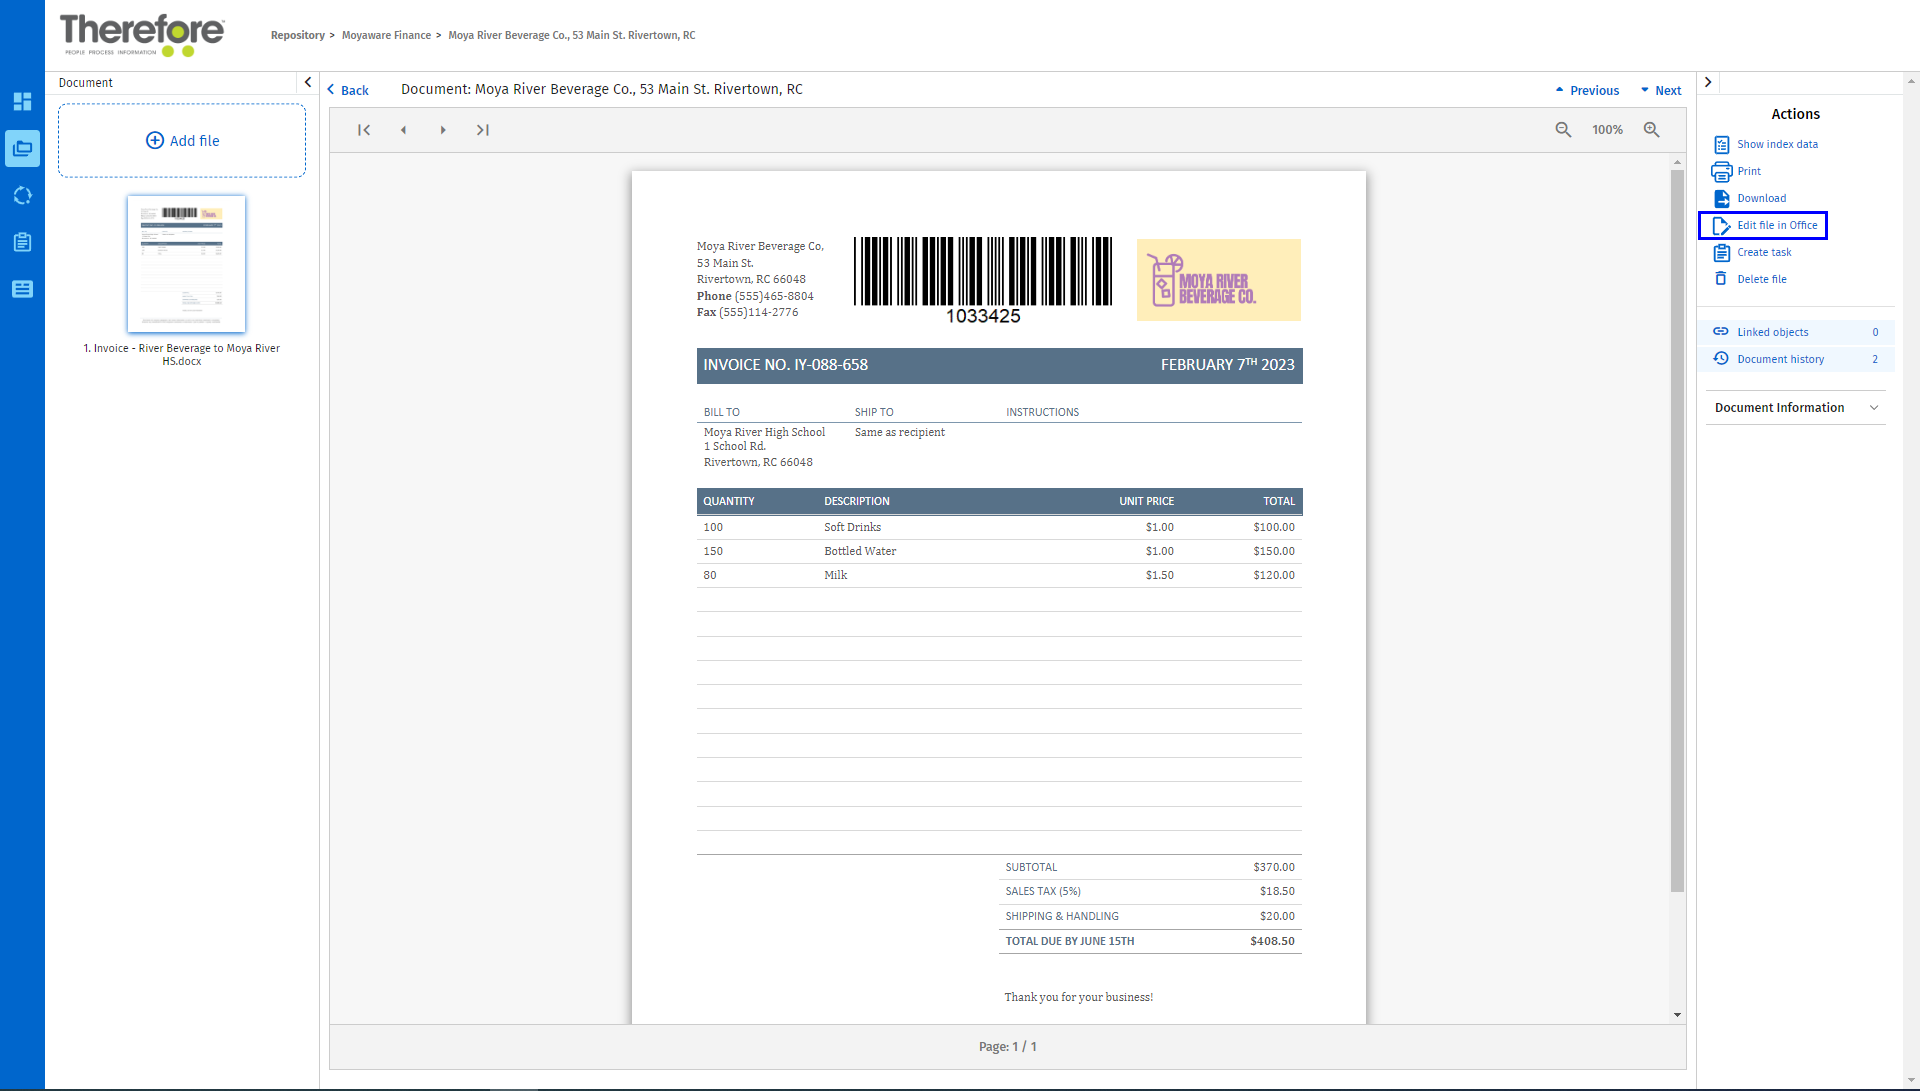
Task: Click Moya River Beverage breadcrumb item
Action: point(572,35)
